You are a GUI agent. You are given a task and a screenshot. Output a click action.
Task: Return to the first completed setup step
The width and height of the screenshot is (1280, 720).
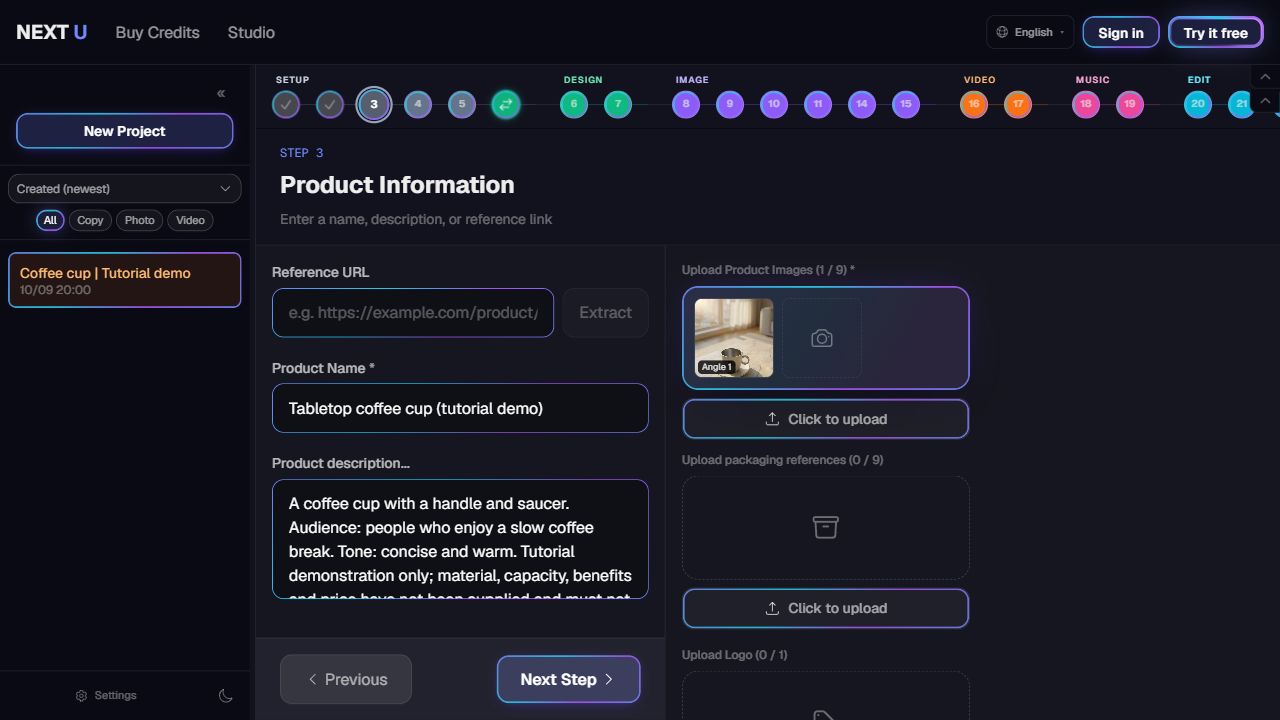[286, 104]
